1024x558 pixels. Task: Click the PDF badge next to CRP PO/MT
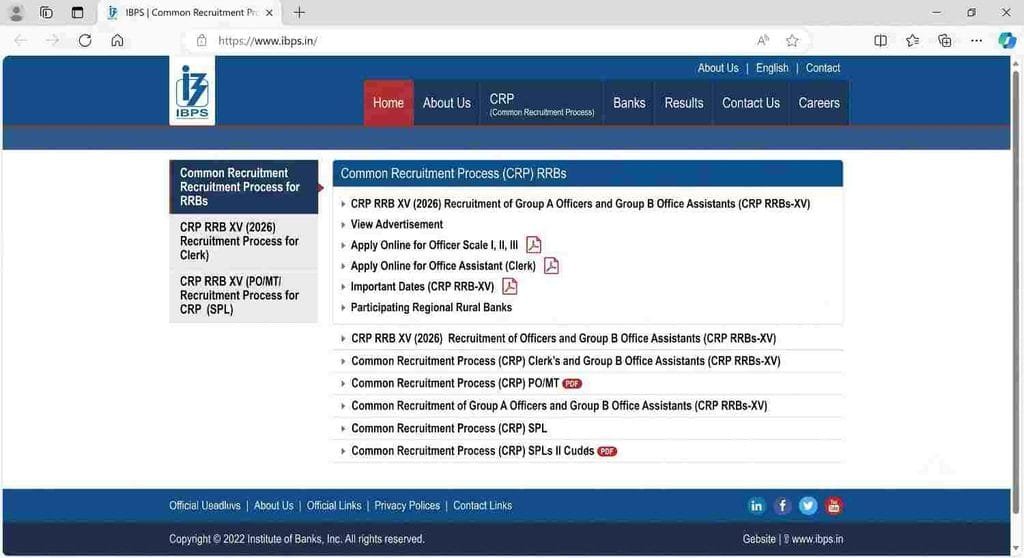tap(572, 384)
